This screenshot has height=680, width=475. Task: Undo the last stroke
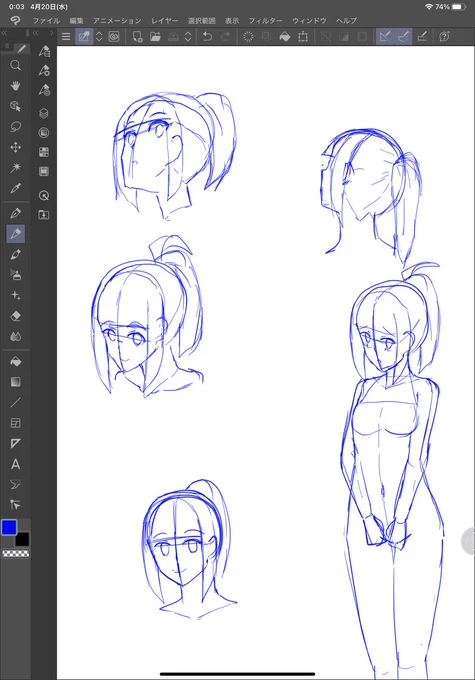207,36
